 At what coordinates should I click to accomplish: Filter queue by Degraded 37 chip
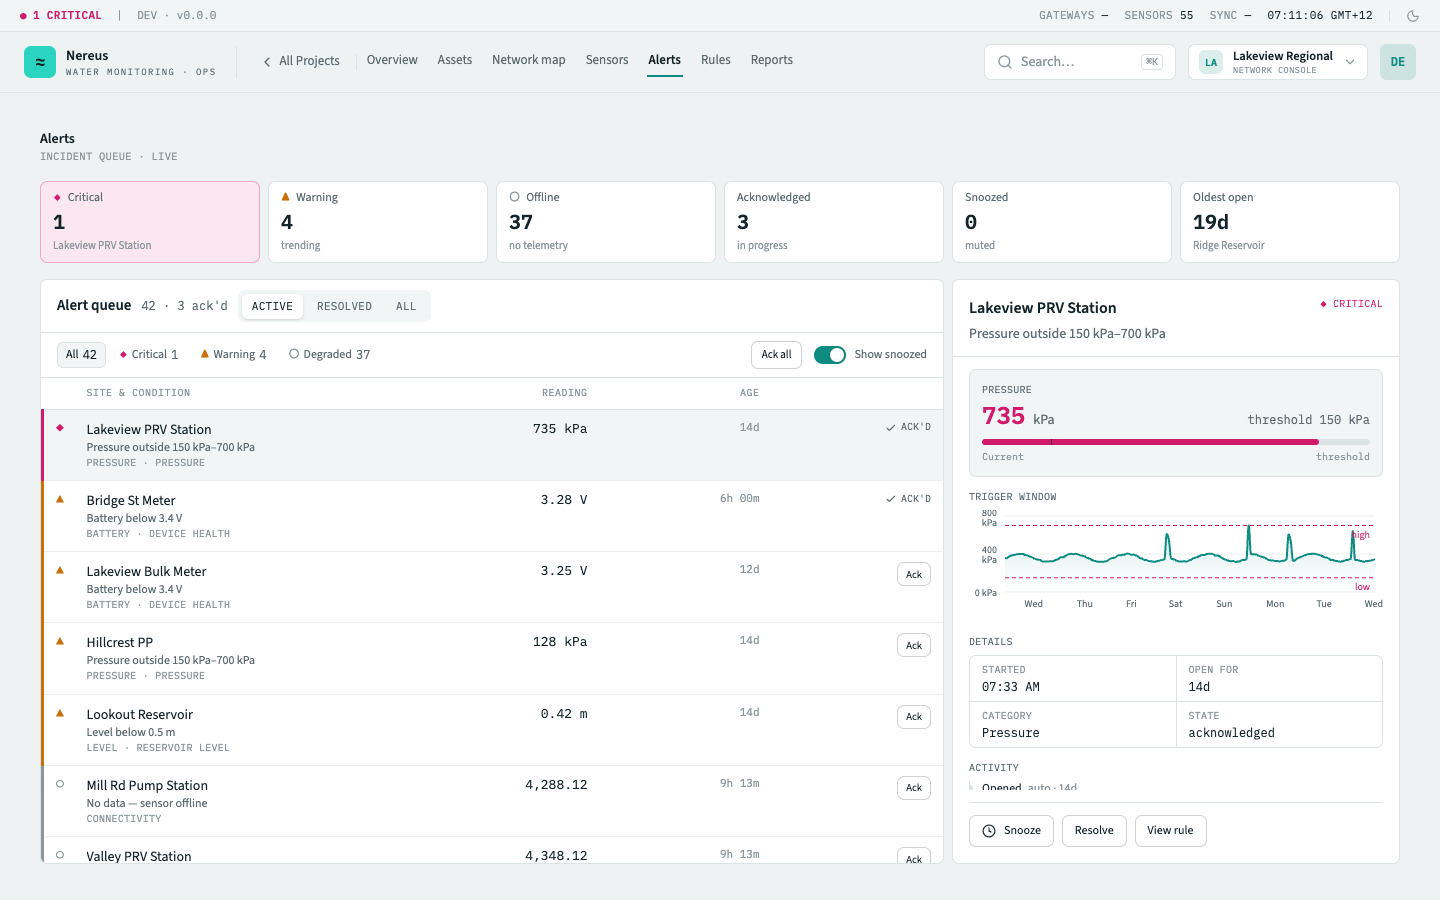point(330,355)
